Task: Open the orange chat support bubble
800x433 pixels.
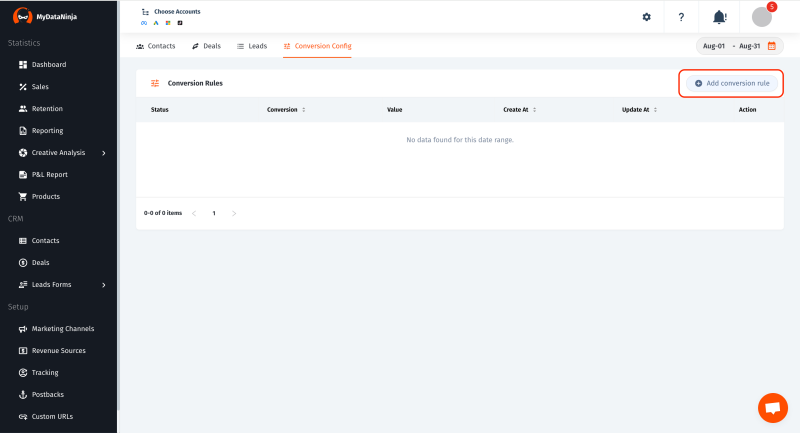Action: [772, 408]
